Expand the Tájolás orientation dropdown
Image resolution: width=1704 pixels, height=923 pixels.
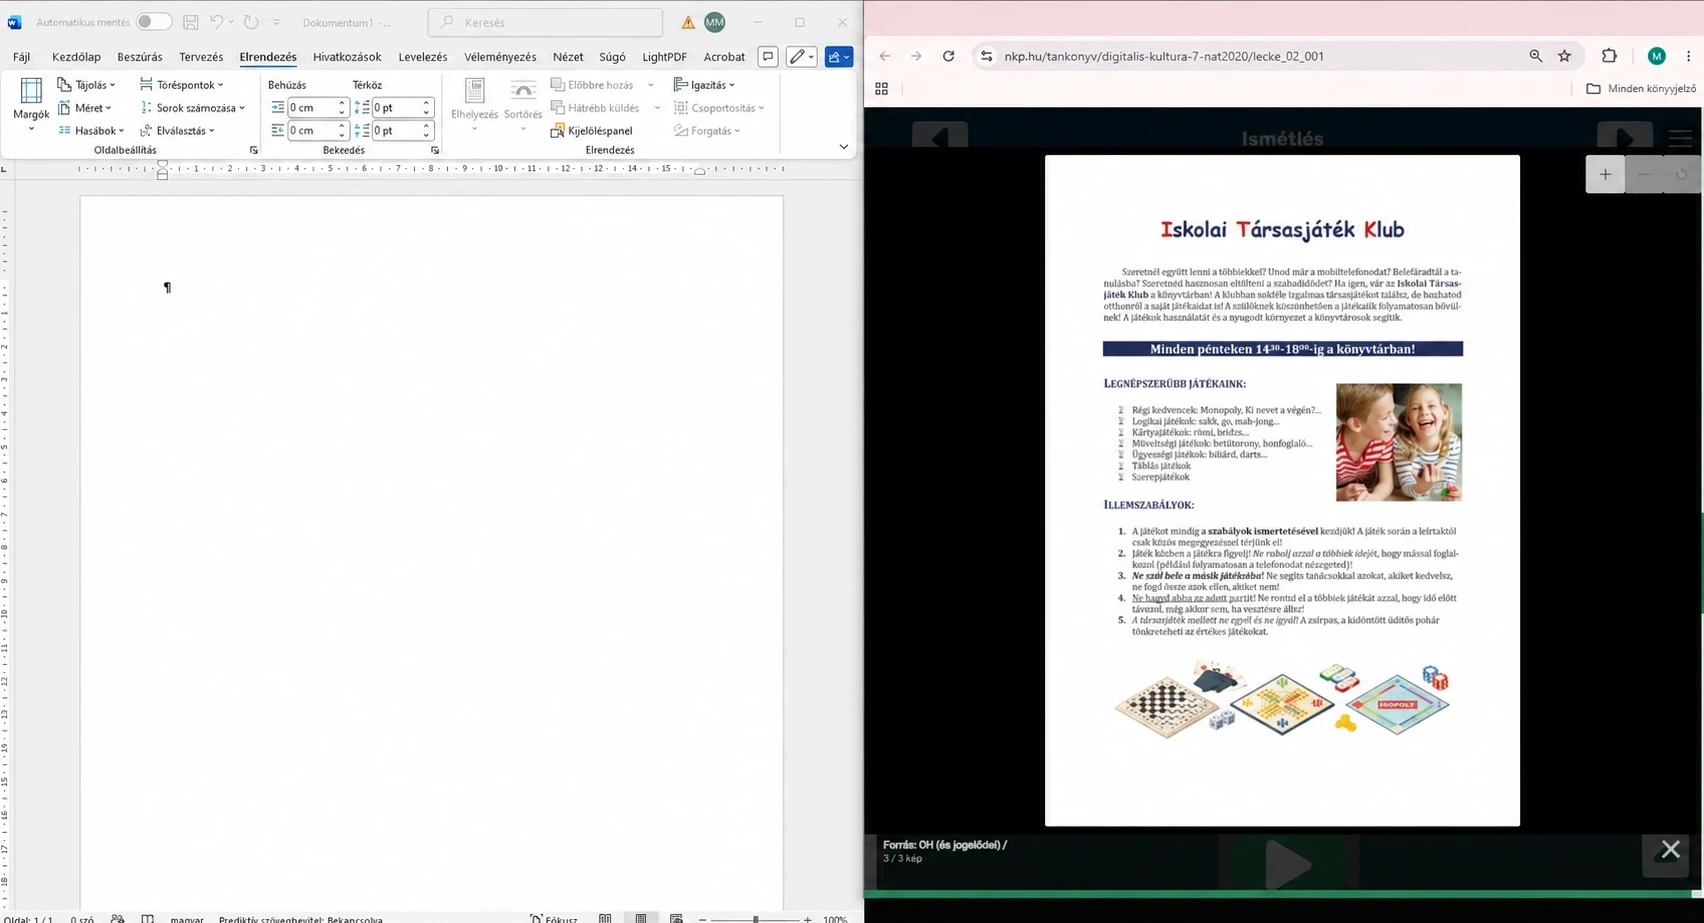point(87,85)
